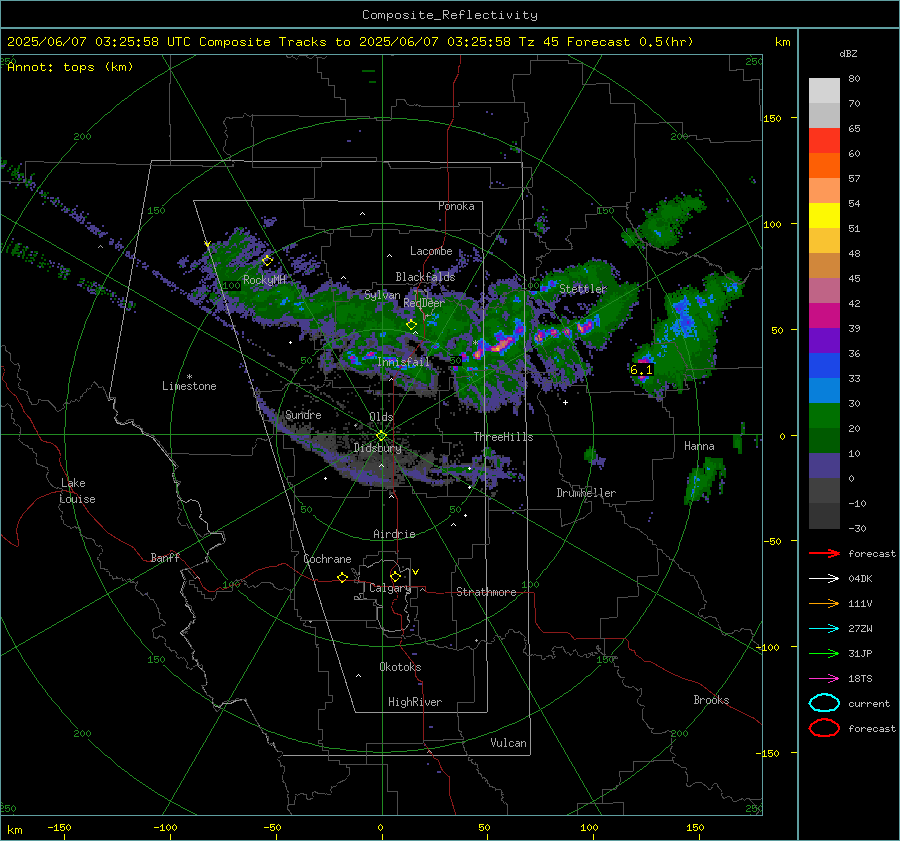Click the Brooks city label
This screenshot has height=841, width=900.
tap(711, 700)
